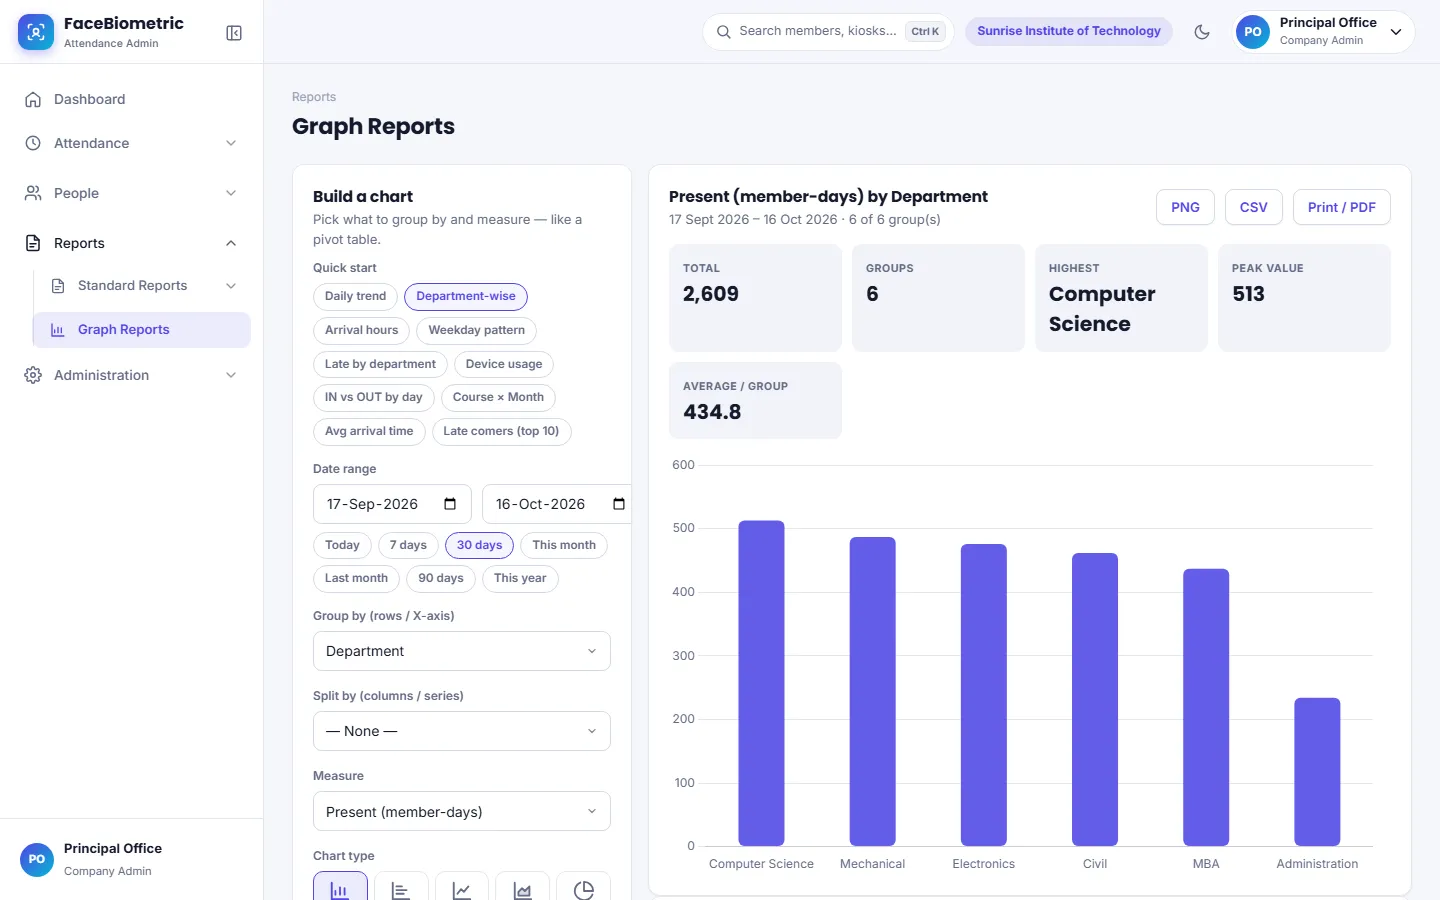Select the Today date range chip
Viewport: 1440px width, 900px height.
point(342,545)
